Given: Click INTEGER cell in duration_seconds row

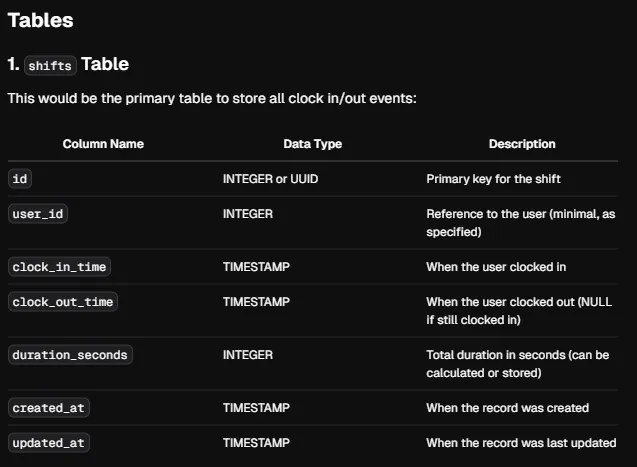Looking at the screenshot, I should 248,355.
